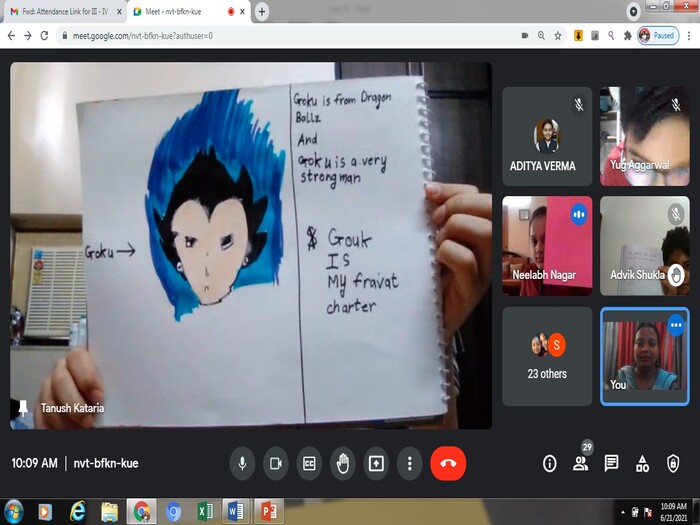Click the yellow download extension icon
Image resolution: width=700 pixels, height=525 pixels.
[x=578, y=36]
